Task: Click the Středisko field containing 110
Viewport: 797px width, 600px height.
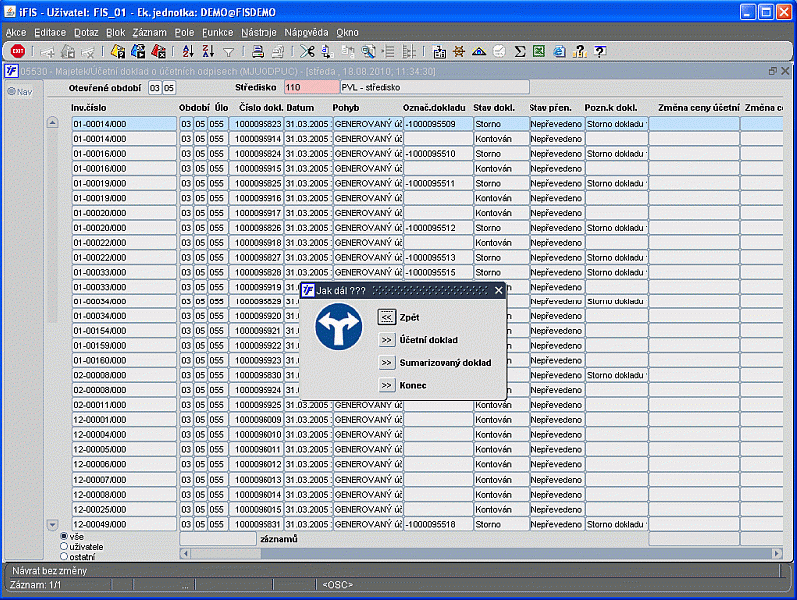Action: 310,88
